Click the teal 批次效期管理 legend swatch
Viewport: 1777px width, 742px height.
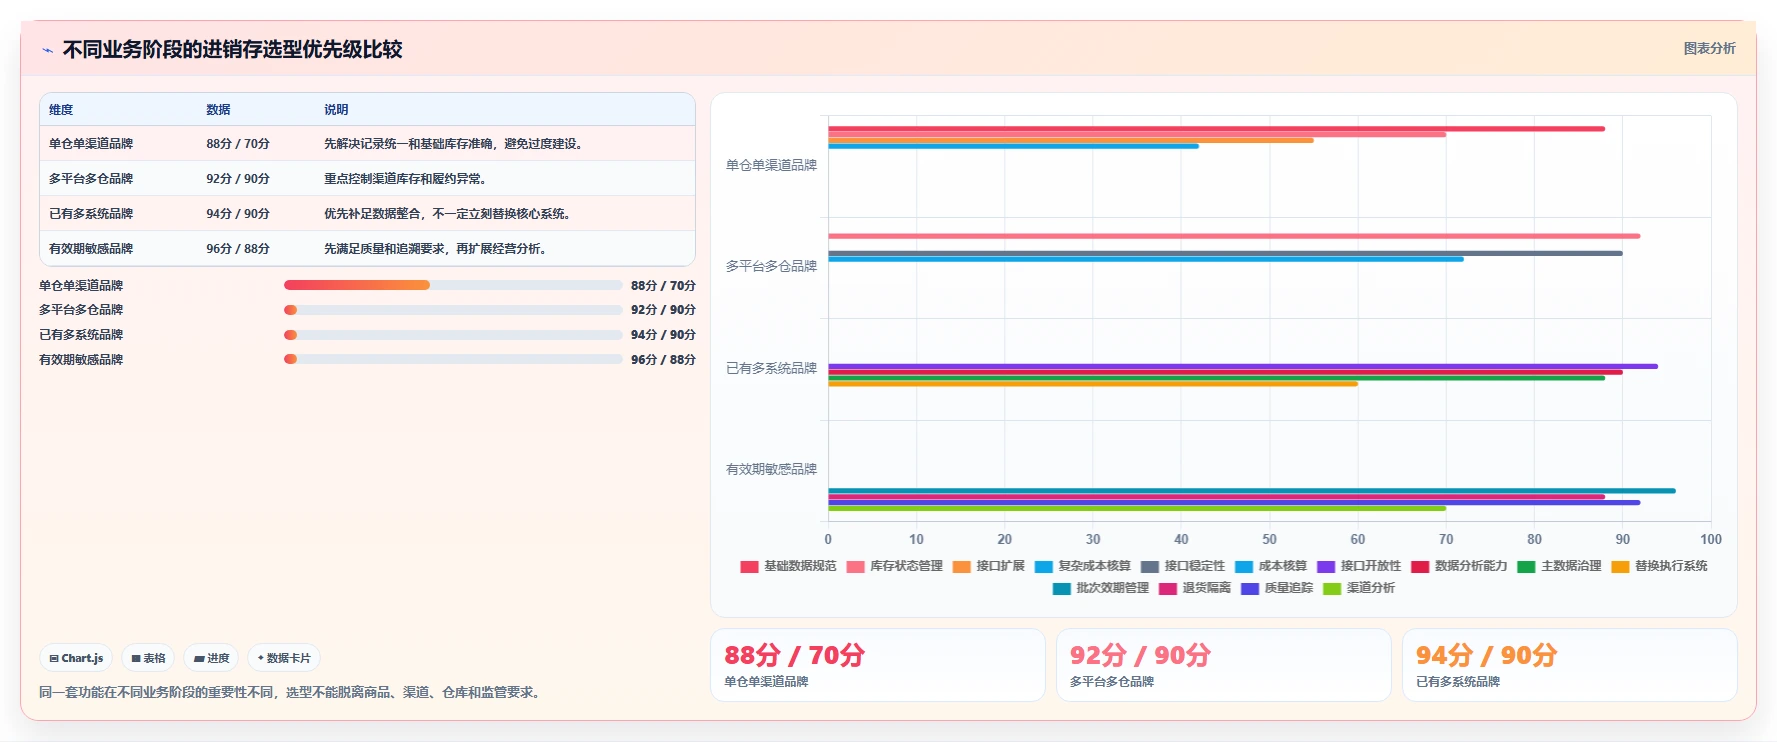coord(1061,589)
